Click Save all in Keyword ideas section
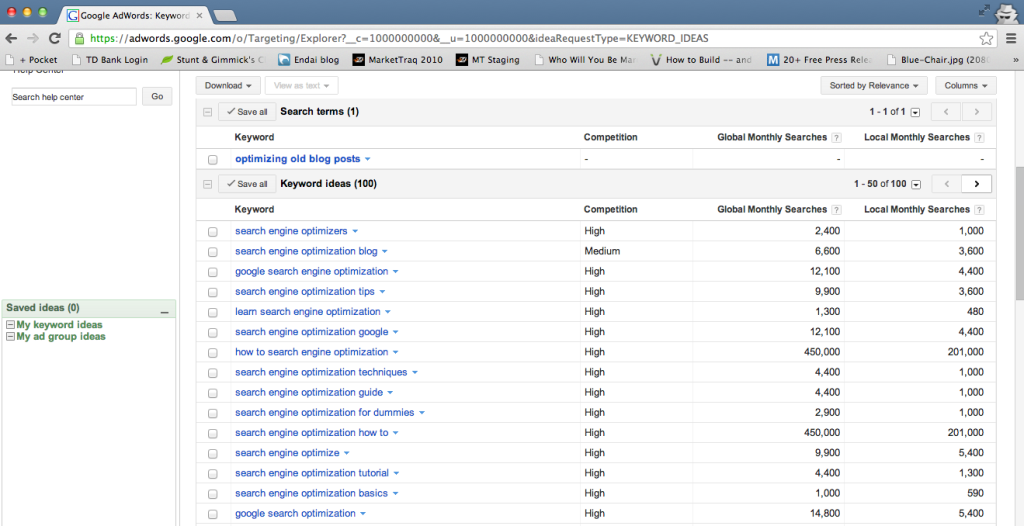The image size is (1024, 526). pyautogui.click(x=247, y=184)
